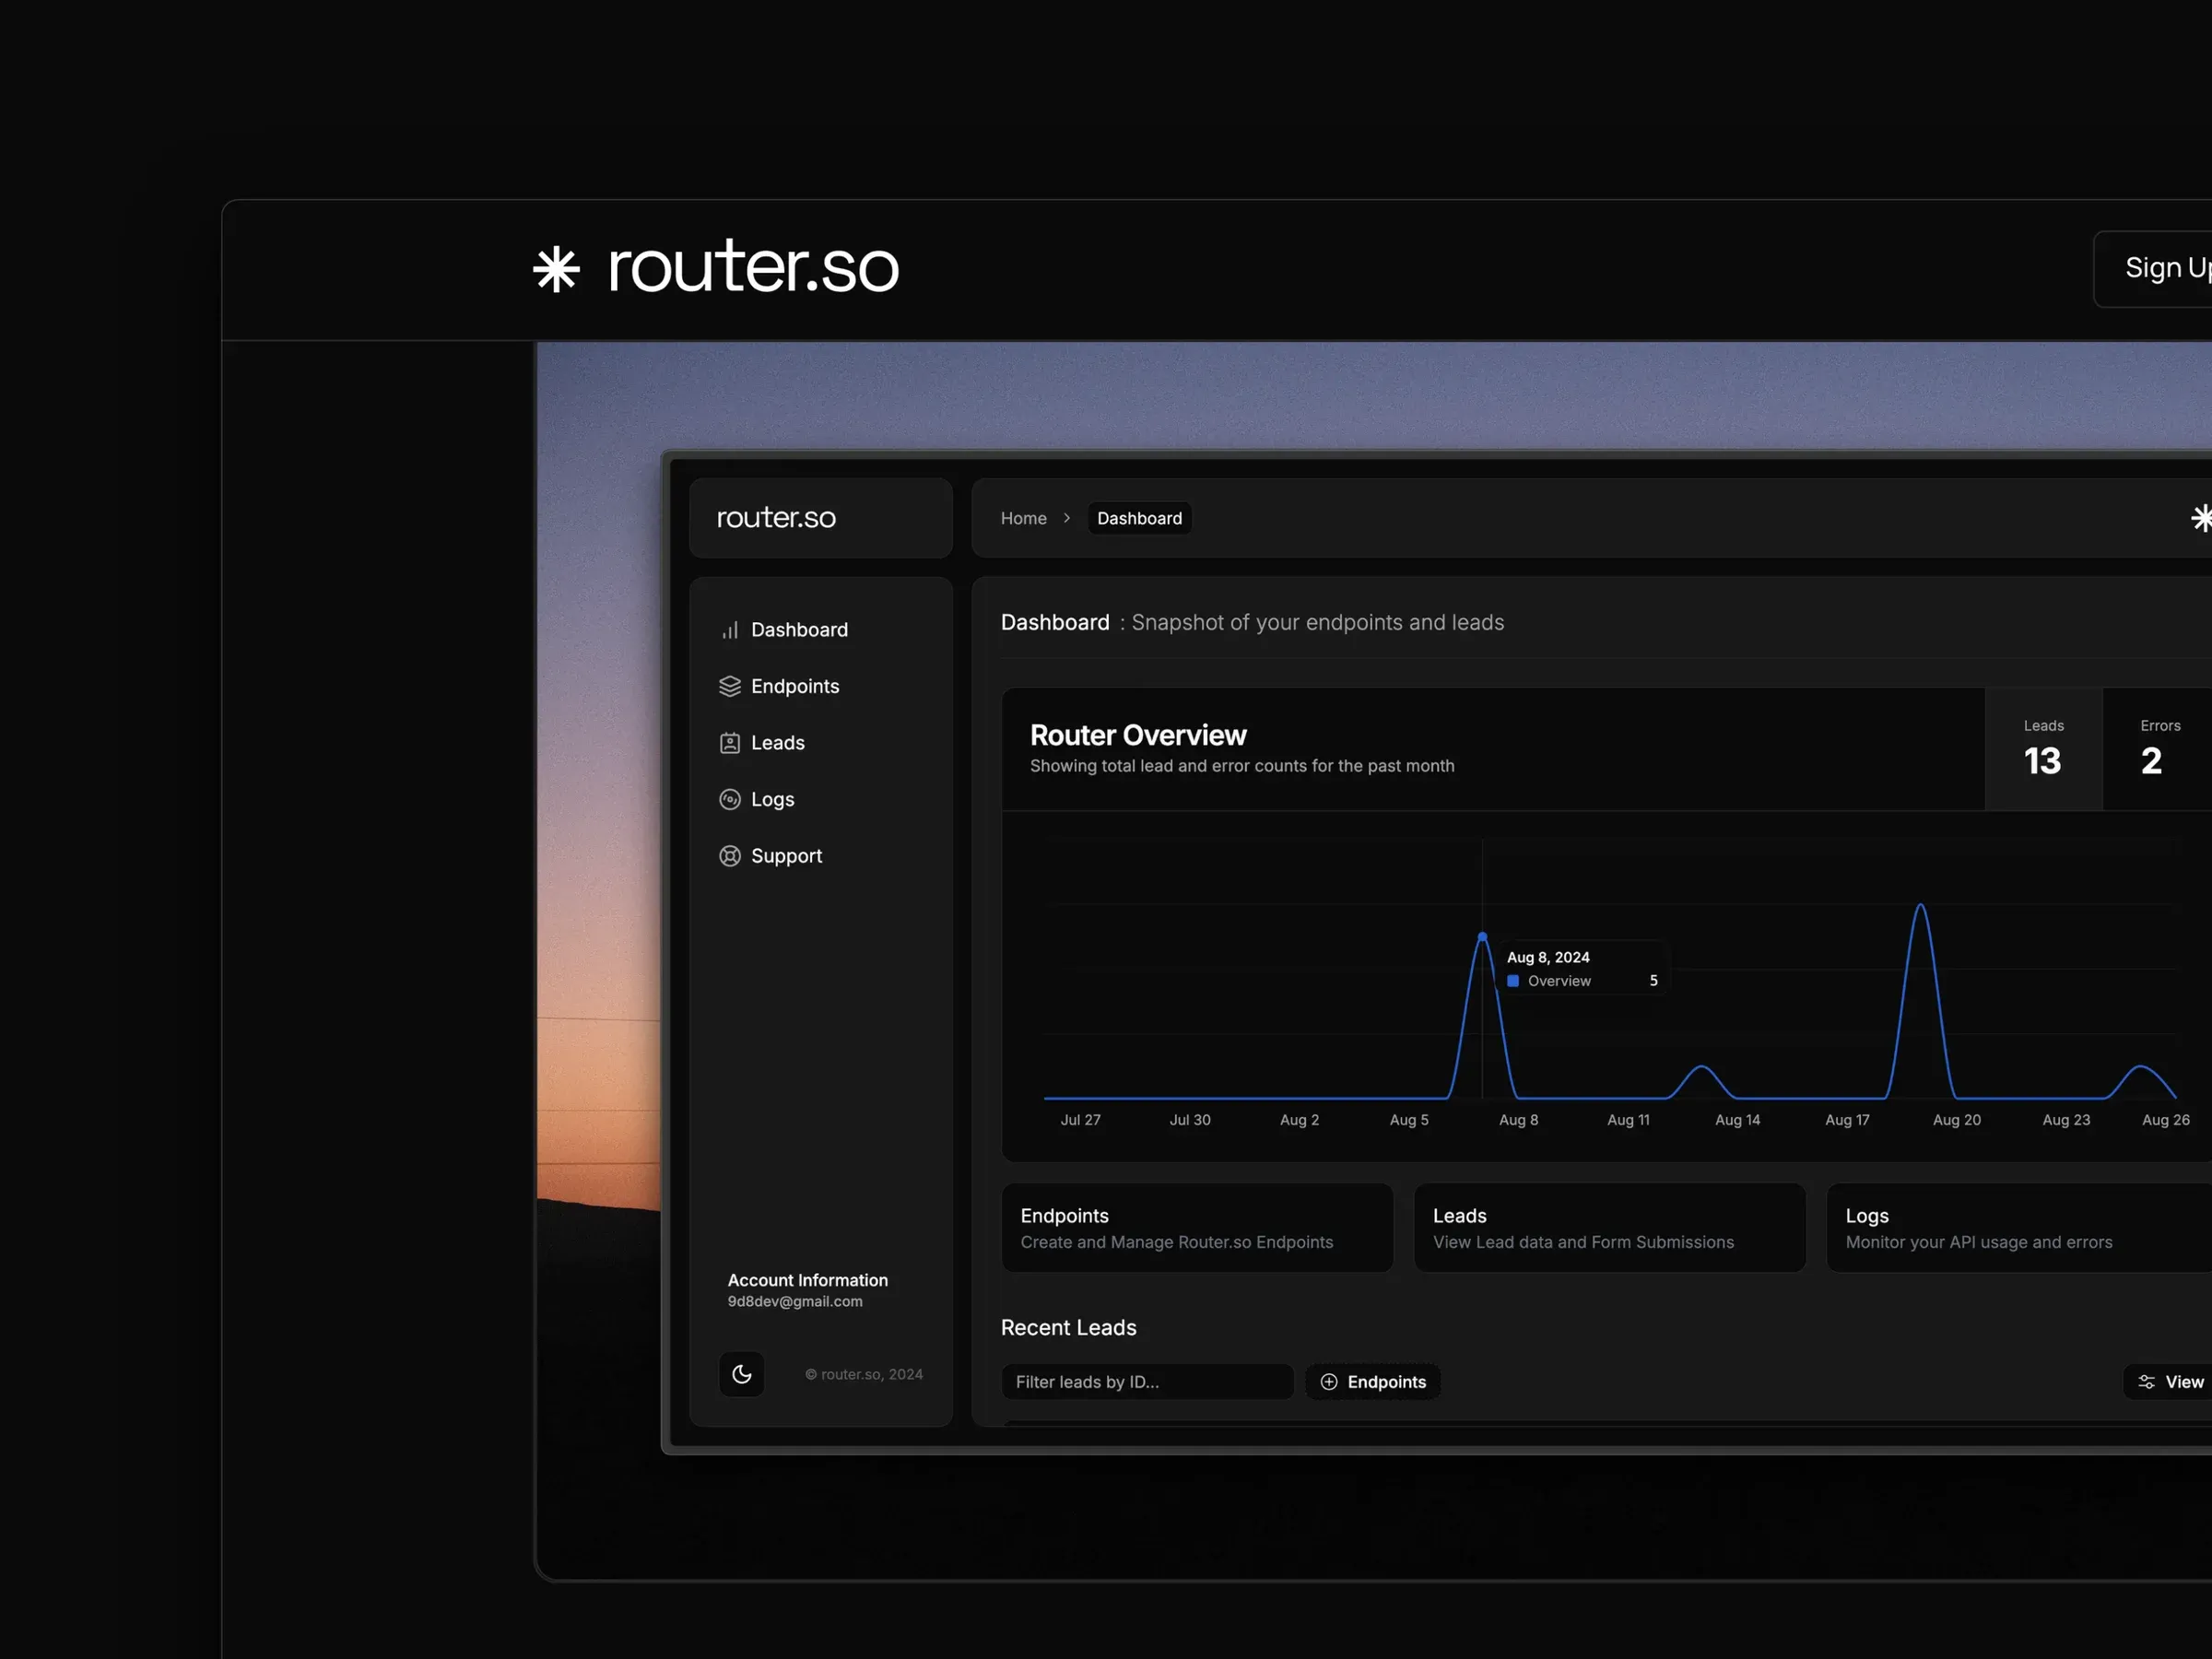Click the blue Overview legend swatch in tooltip
This screenshot has width=2212, height=1659.
tap(1513, 981)
